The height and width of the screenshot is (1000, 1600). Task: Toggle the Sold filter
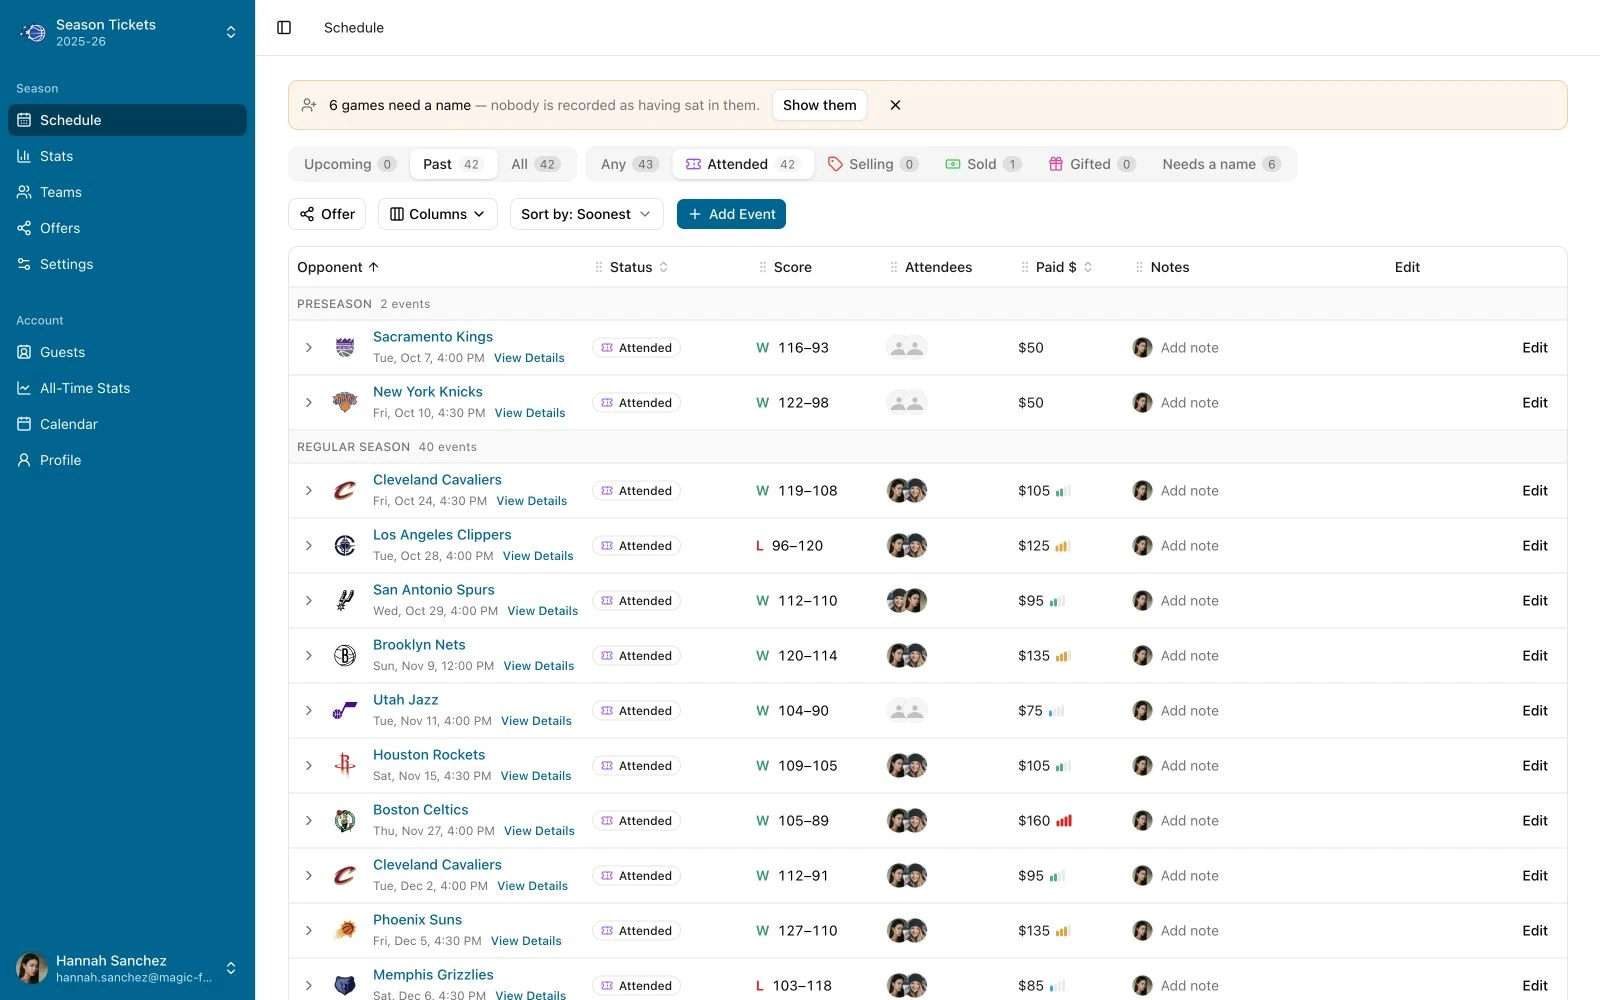pyautogui.click(x=983, y=164)
